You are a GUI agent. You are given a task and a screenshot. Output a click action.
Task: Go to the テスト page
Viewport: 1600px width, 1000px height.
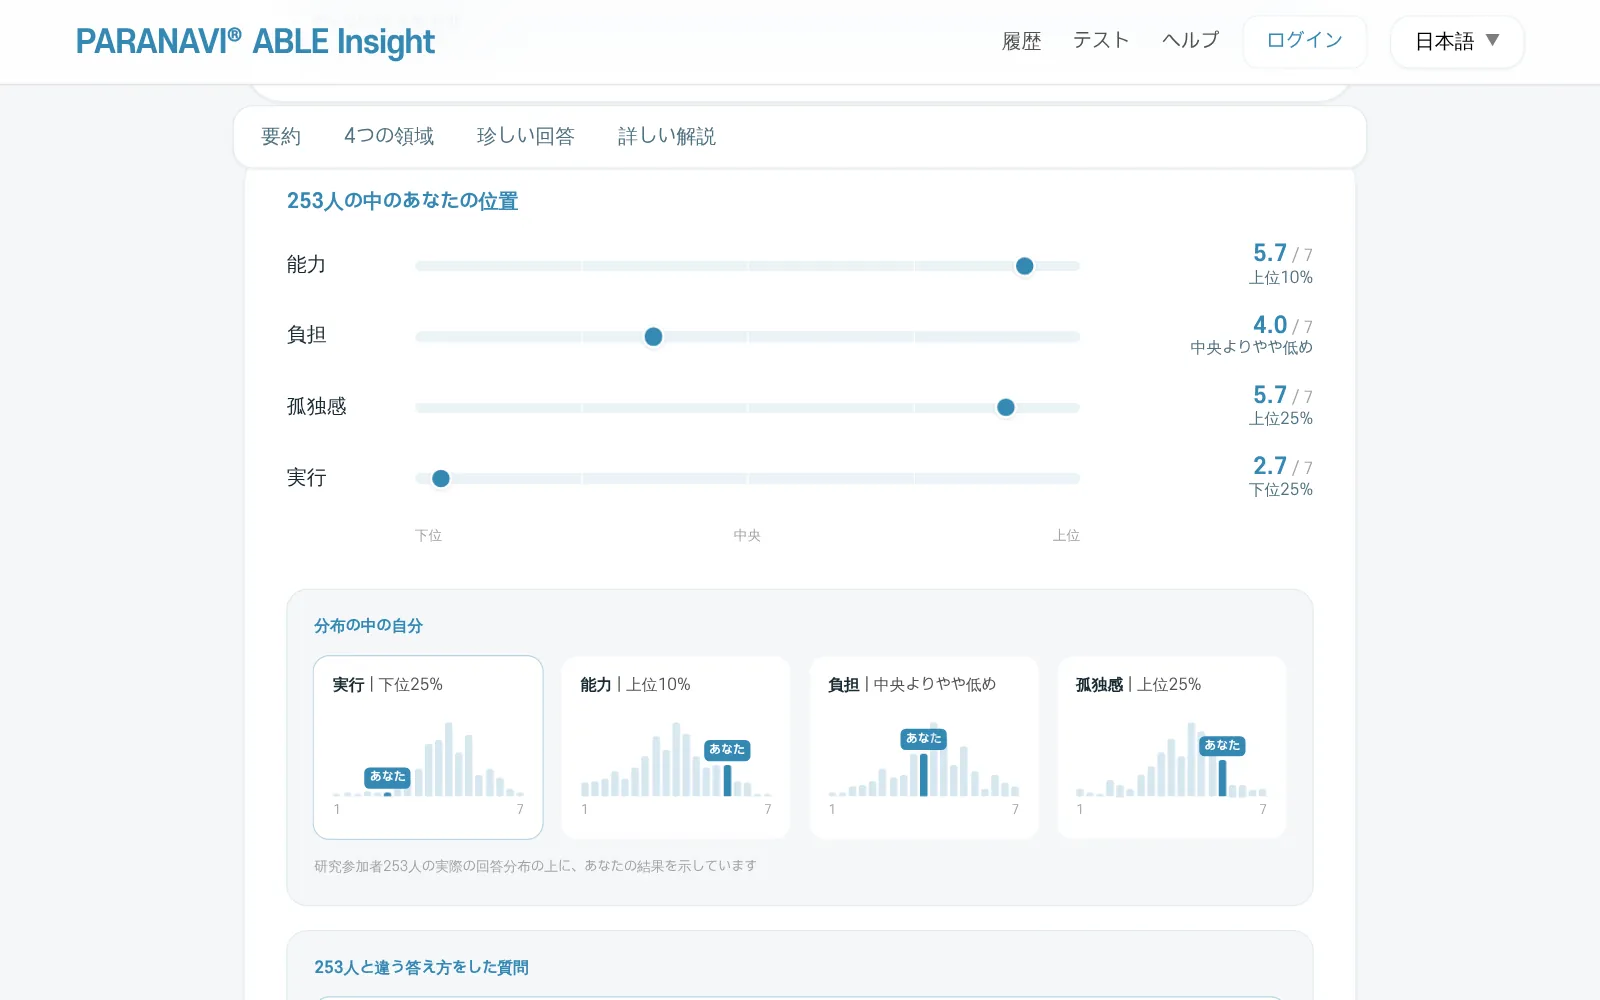pyautogui.click(x=1101, y=40)
